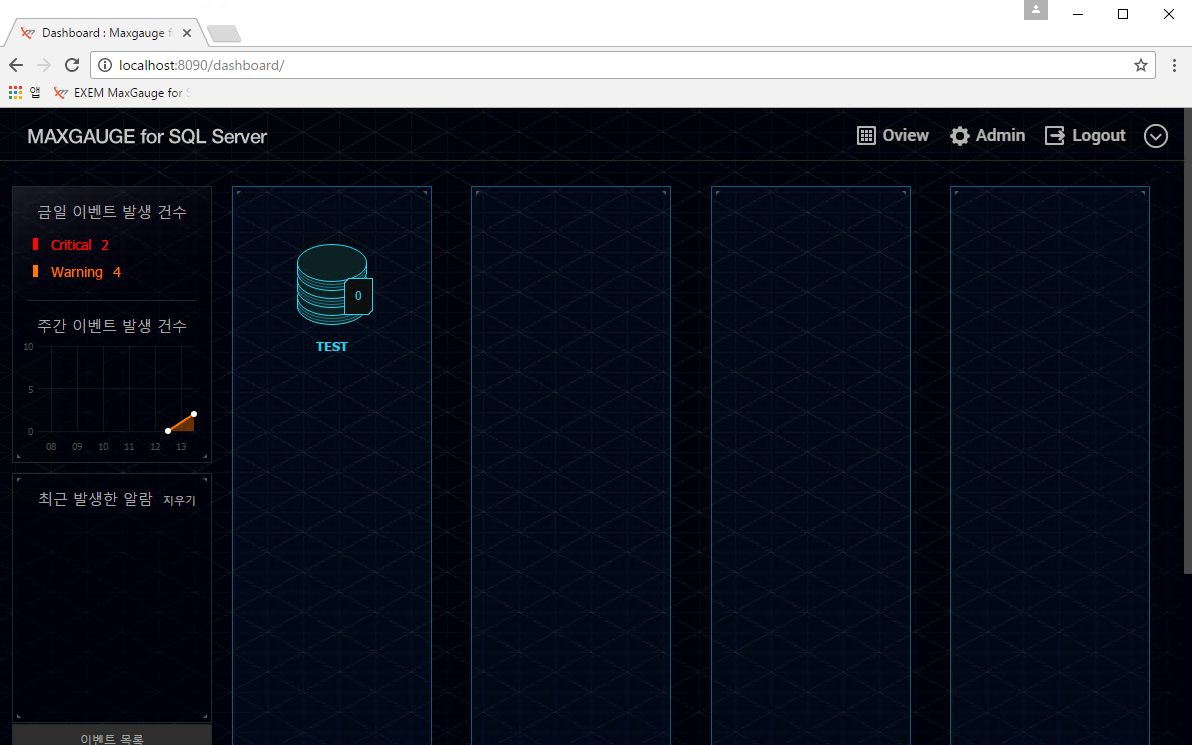This screenshot has height=745, width=1192.
Task: Click the Oview label in header
Action: click(905, 135)
